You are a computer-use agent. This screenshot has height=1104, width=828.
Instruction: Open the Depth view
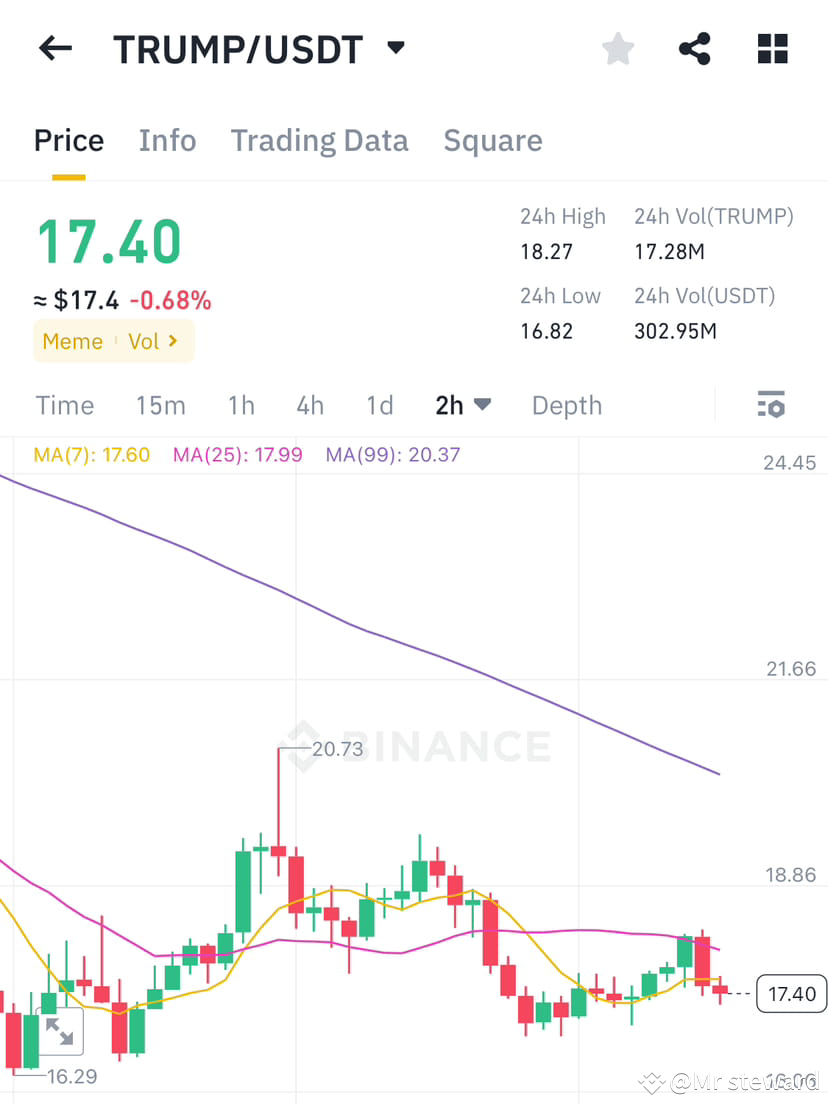click(x=566, y=405)
